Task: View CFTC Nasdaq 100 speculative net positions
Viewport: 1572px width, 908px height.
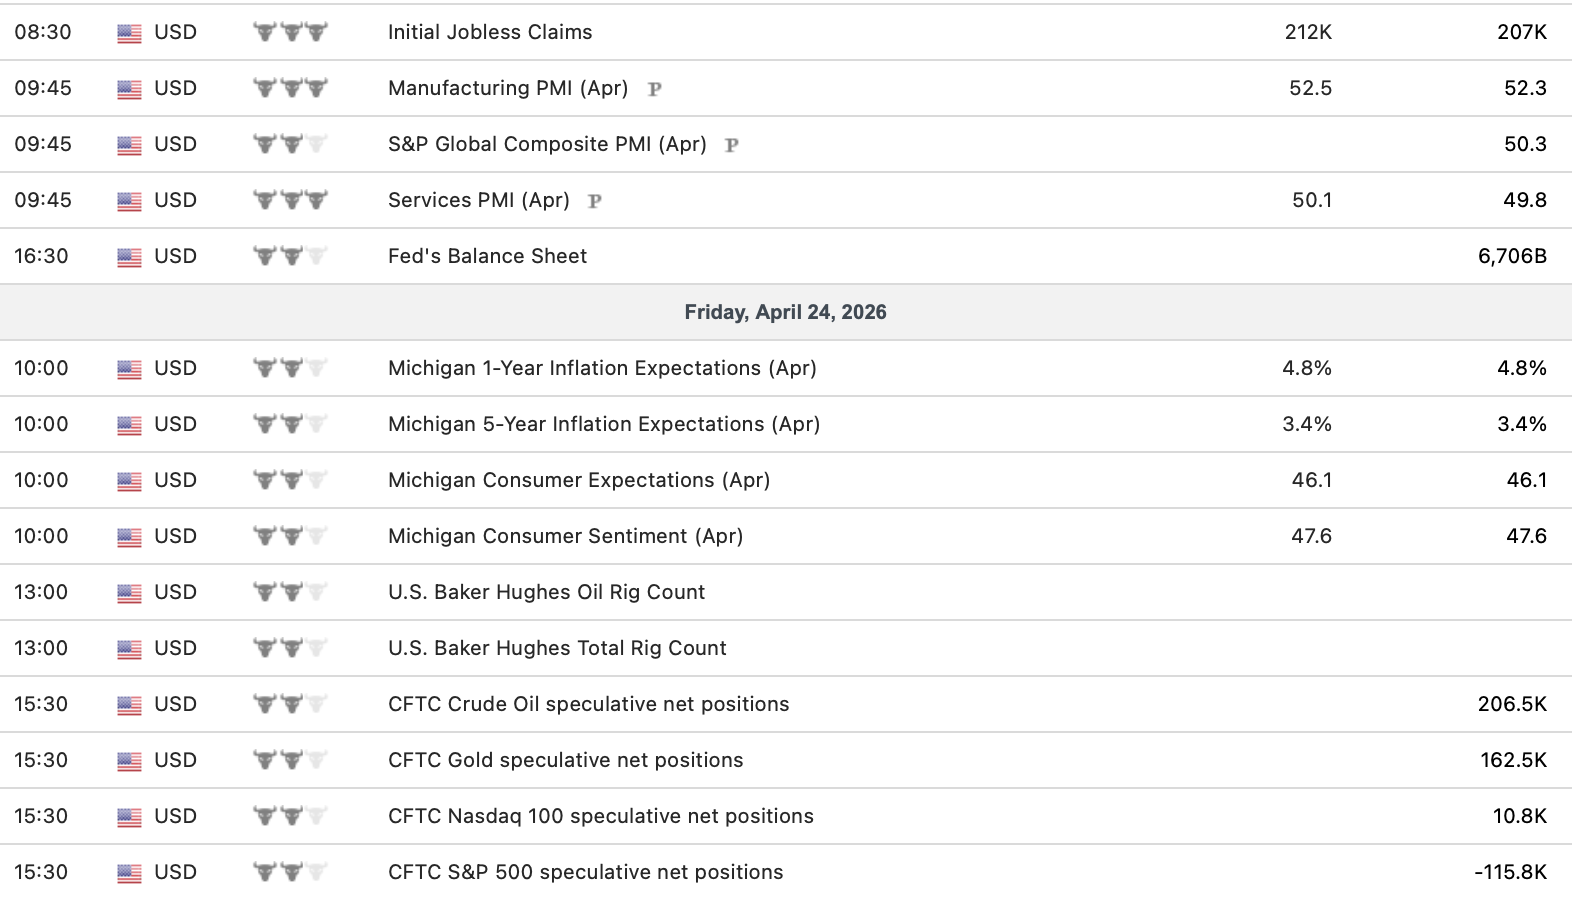Action: click(x=601, y=816)
